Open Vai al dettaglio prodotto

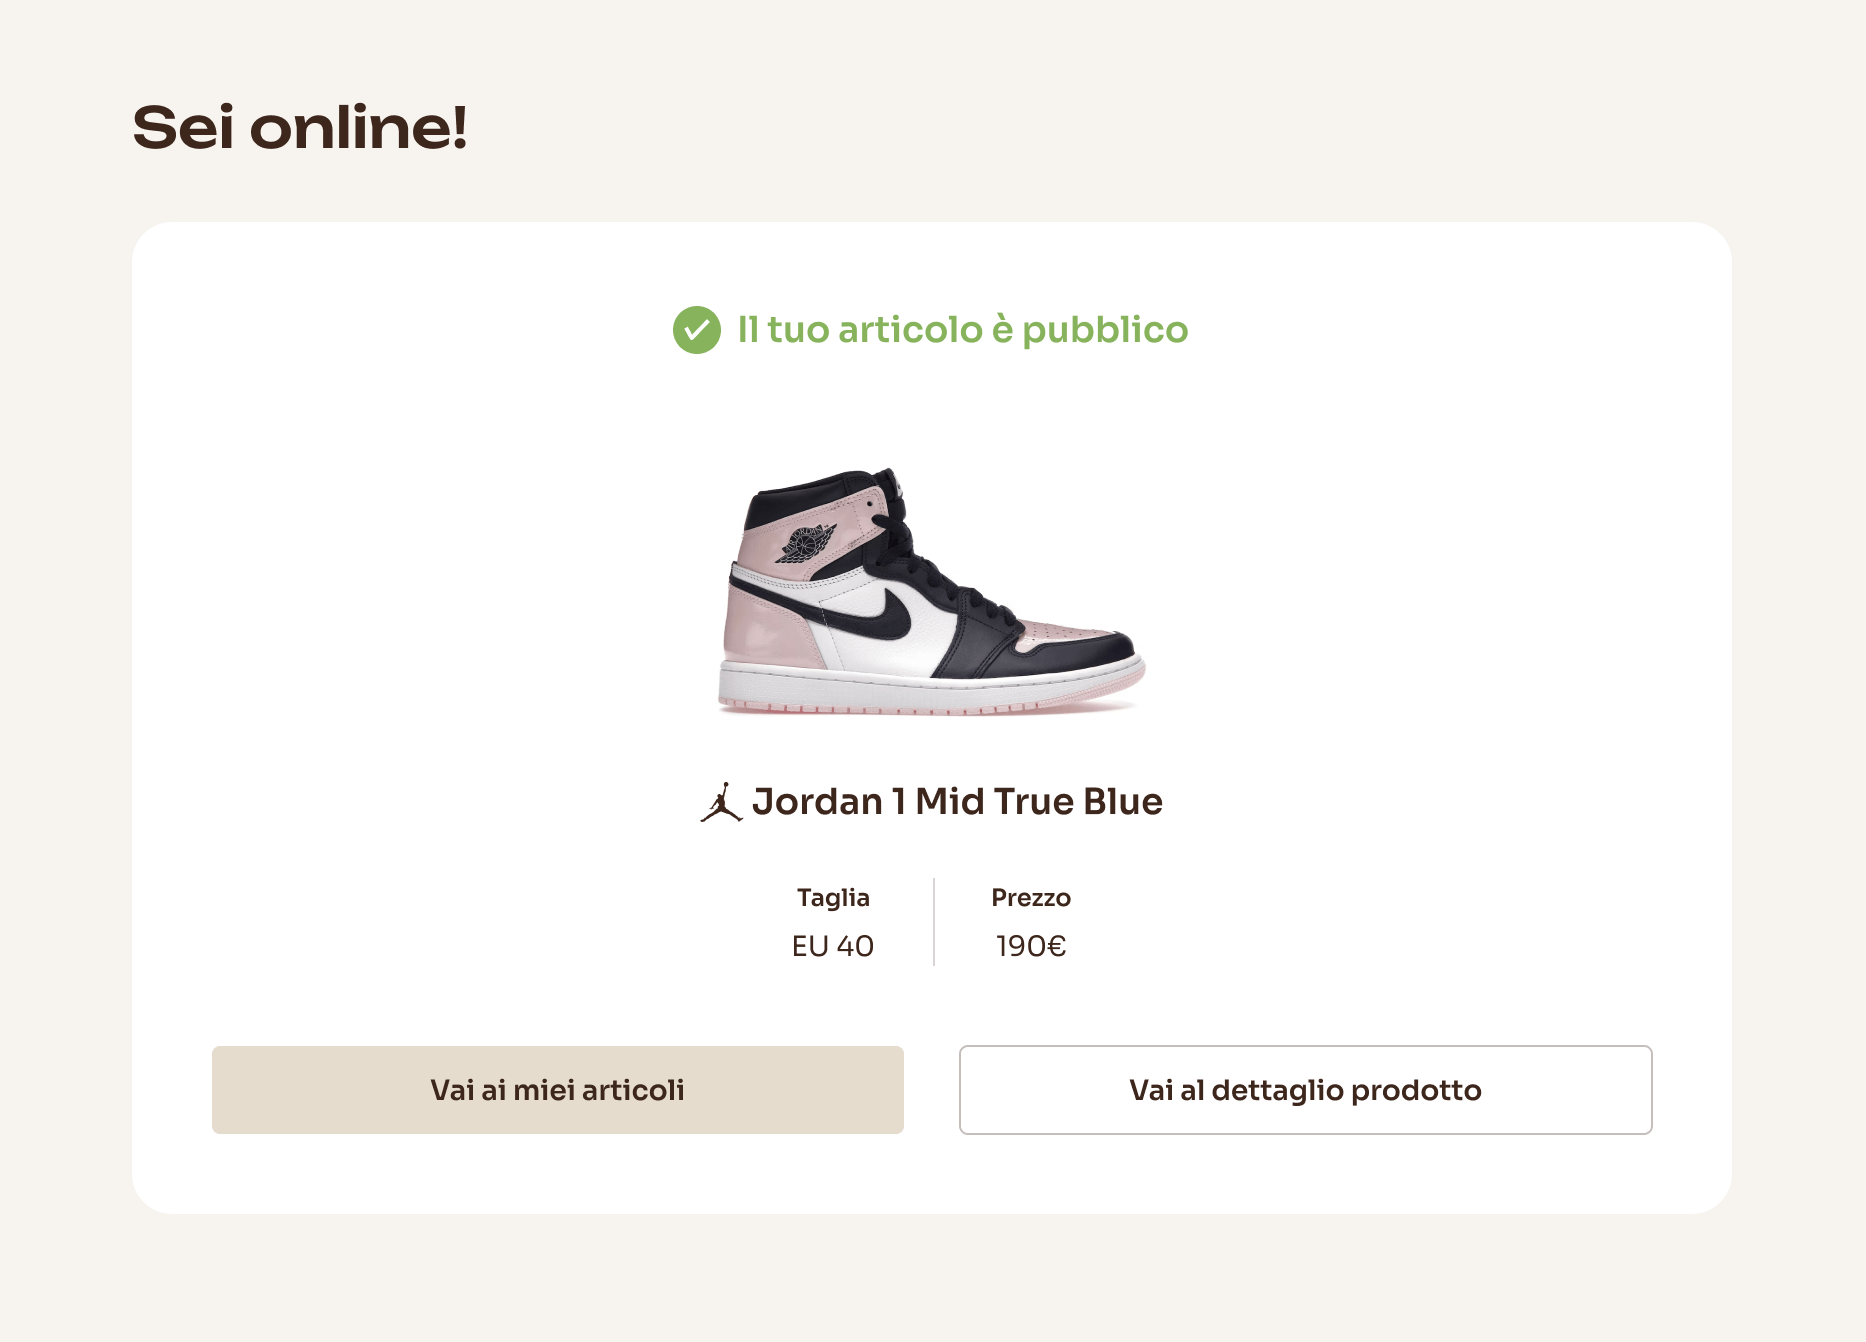[x=1305, y=1090]
